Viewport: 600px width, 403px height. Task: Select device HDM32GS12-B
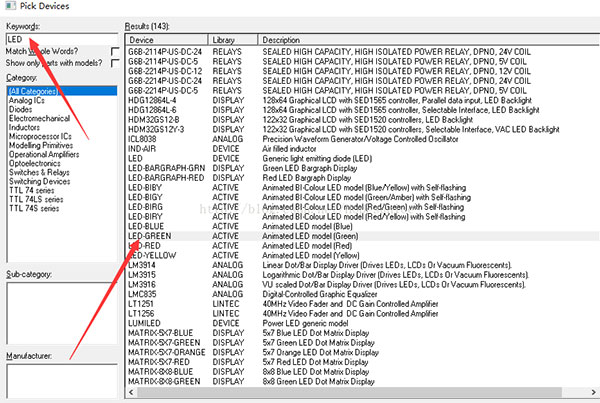click(363, 119)
